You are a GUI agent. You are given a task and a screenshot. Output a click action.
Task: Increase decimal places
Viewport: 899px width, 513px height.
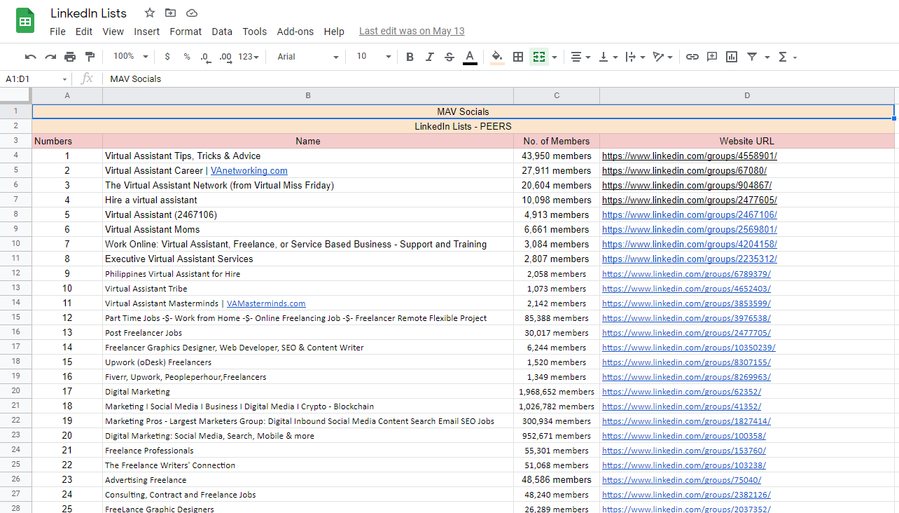(225, 57)
